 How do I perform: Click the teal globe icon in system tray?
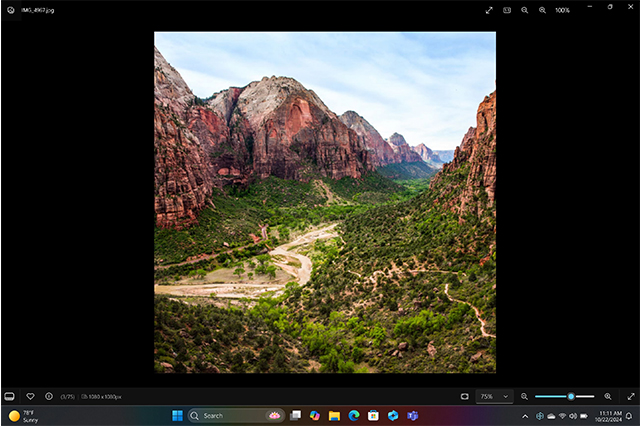pyautogui.click(x=540, y=416)
